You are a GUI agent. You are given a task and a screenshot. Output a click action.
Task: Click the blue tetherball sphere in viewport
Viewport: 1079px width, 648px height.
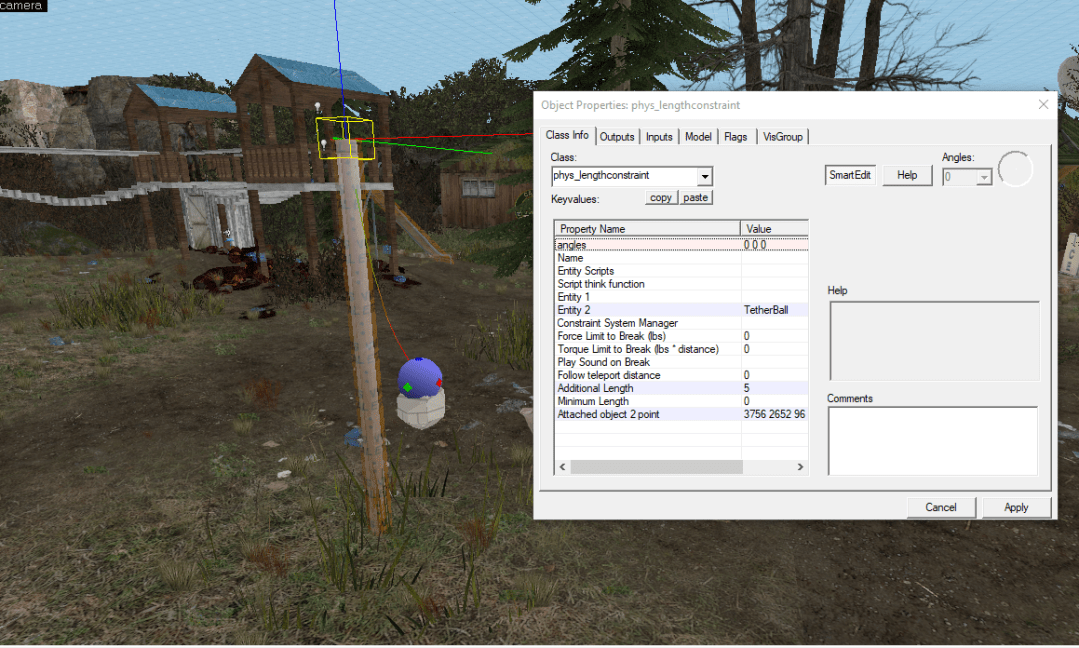click(420, 377)
